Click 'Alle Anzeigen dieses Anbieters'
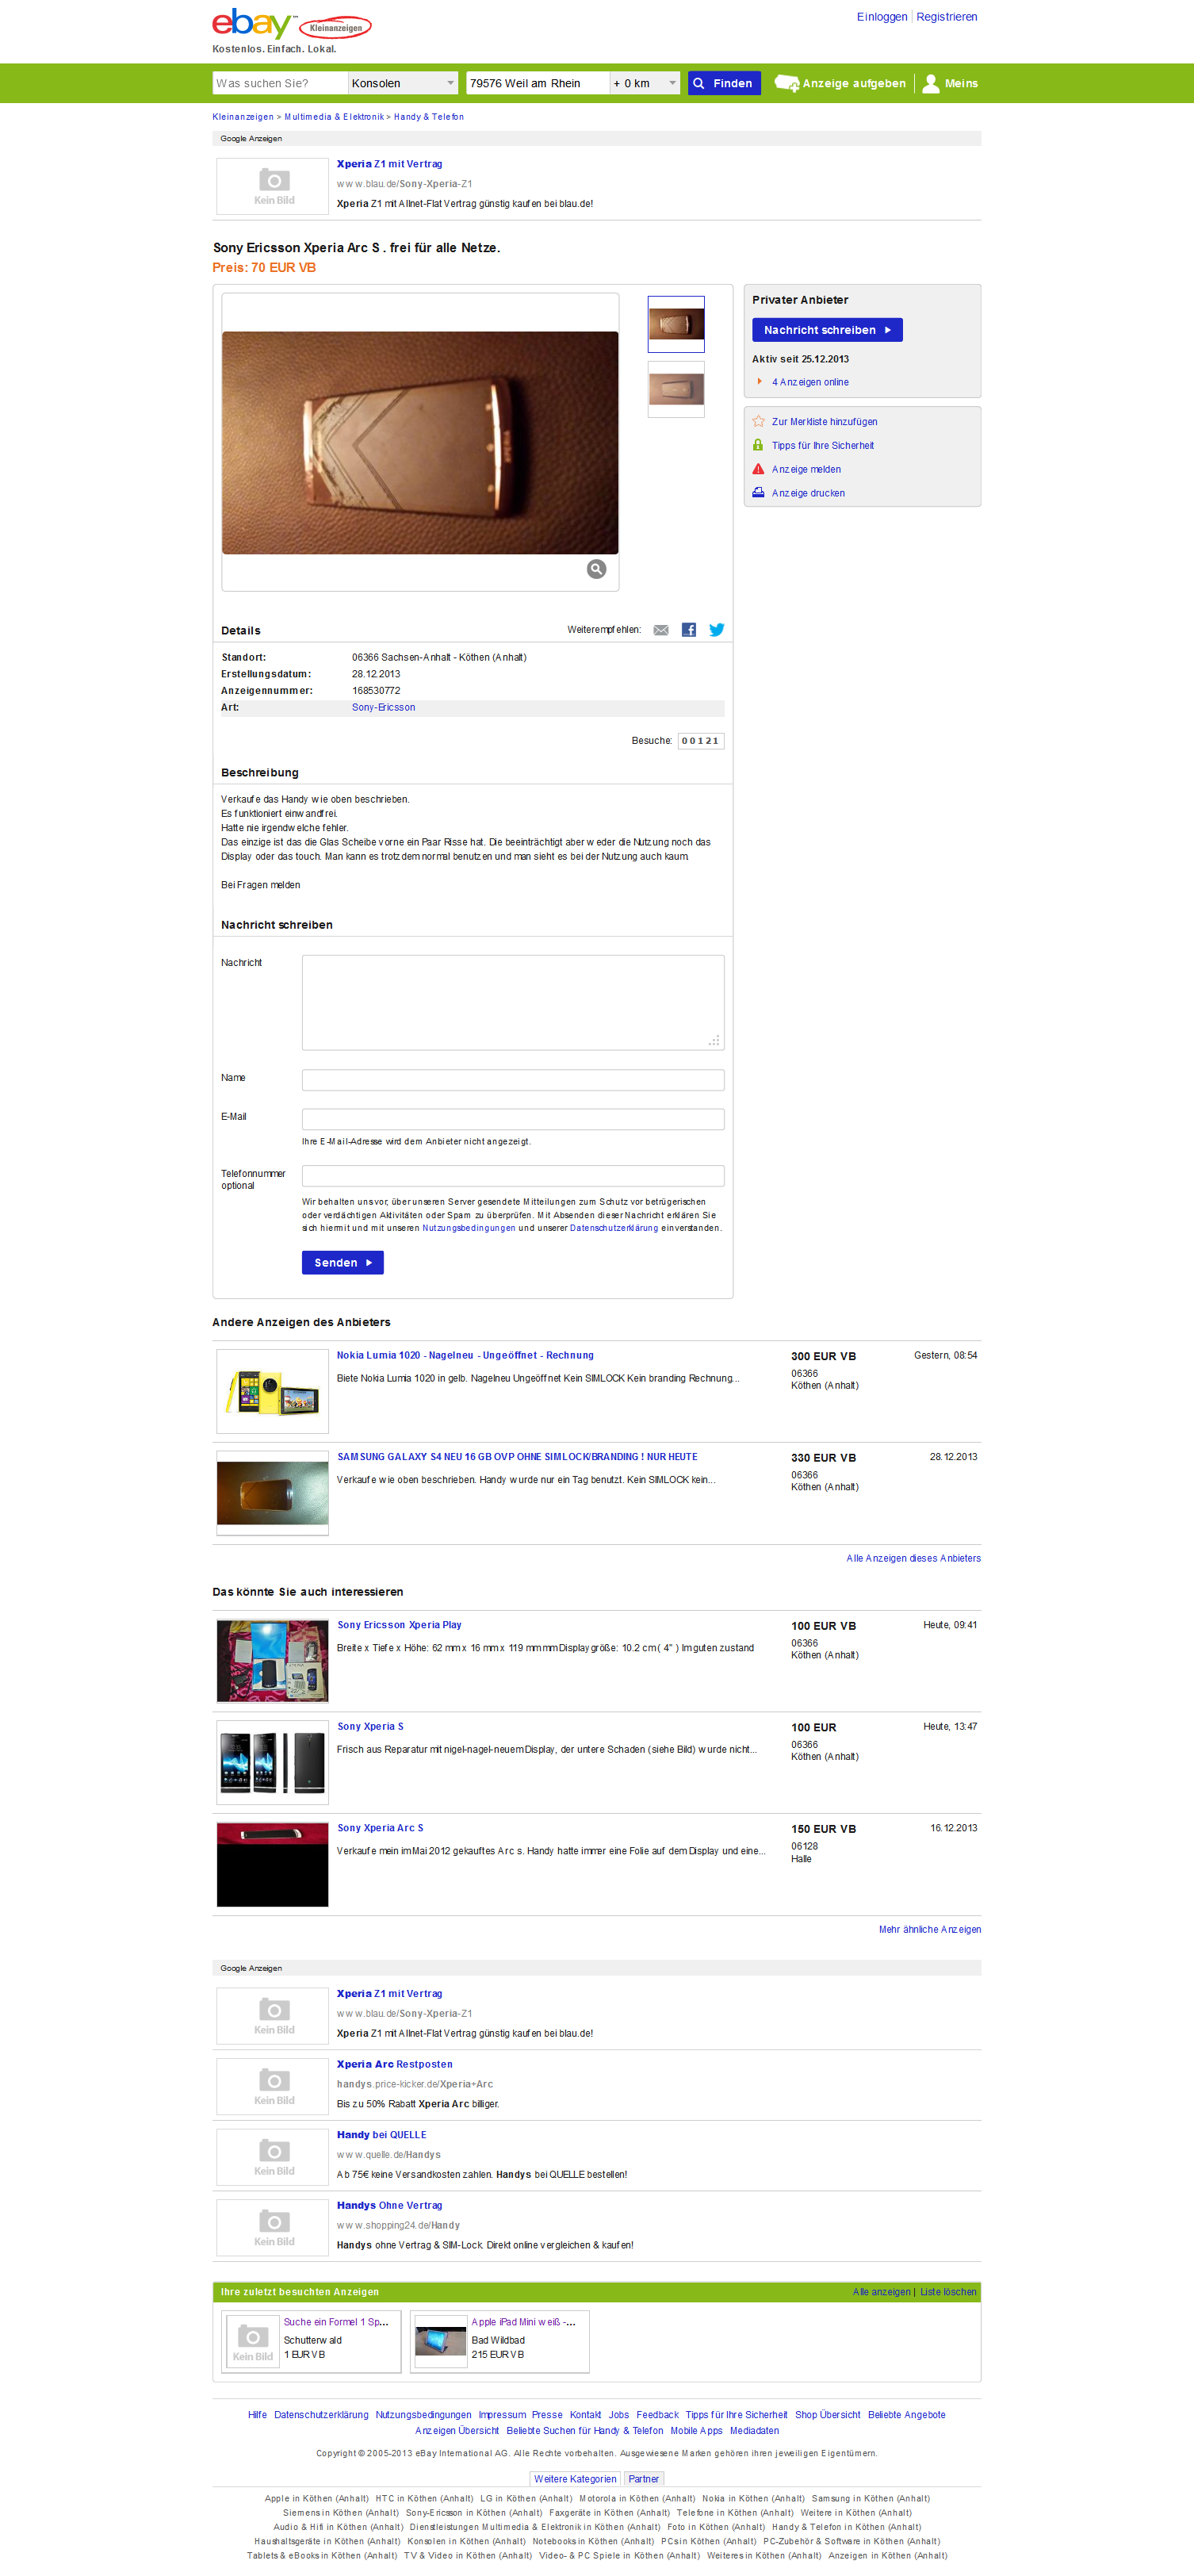This screenshot has width=1194, height=2576. click(x=913, y=1559)
